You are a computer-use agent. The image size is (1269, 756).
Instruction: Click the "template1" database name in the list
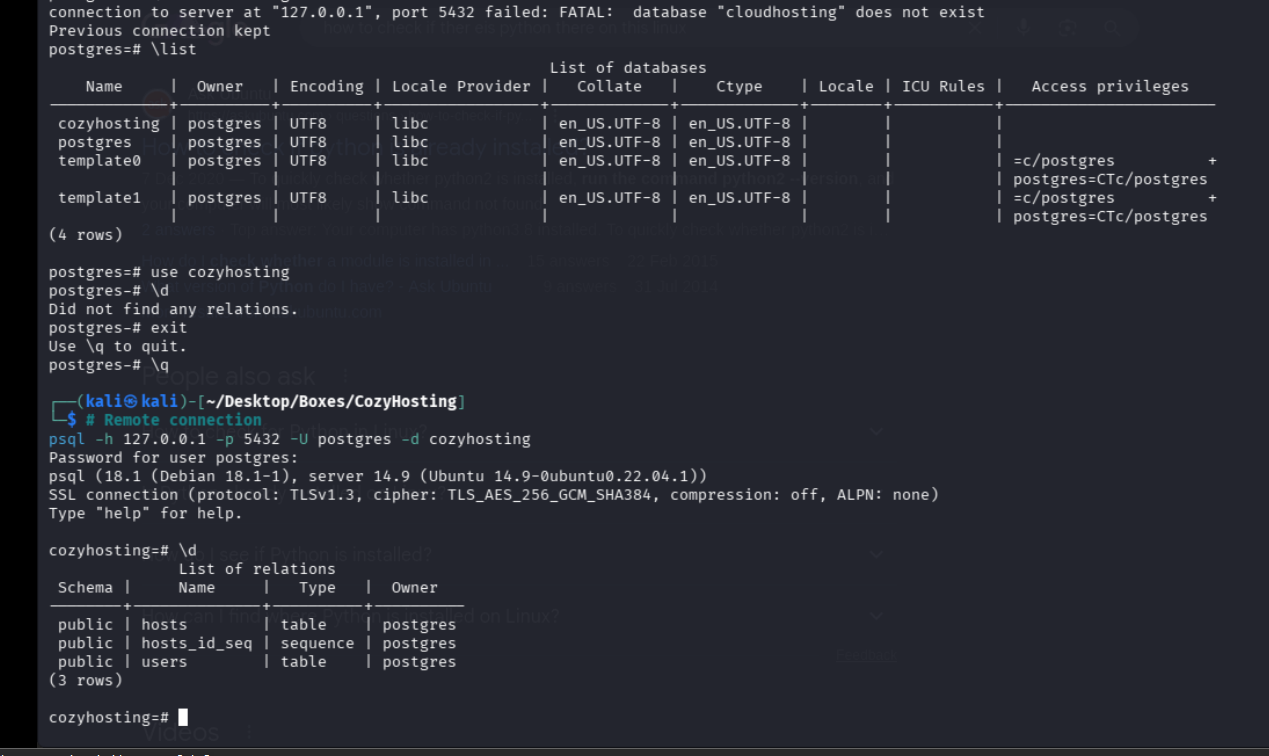100,198
